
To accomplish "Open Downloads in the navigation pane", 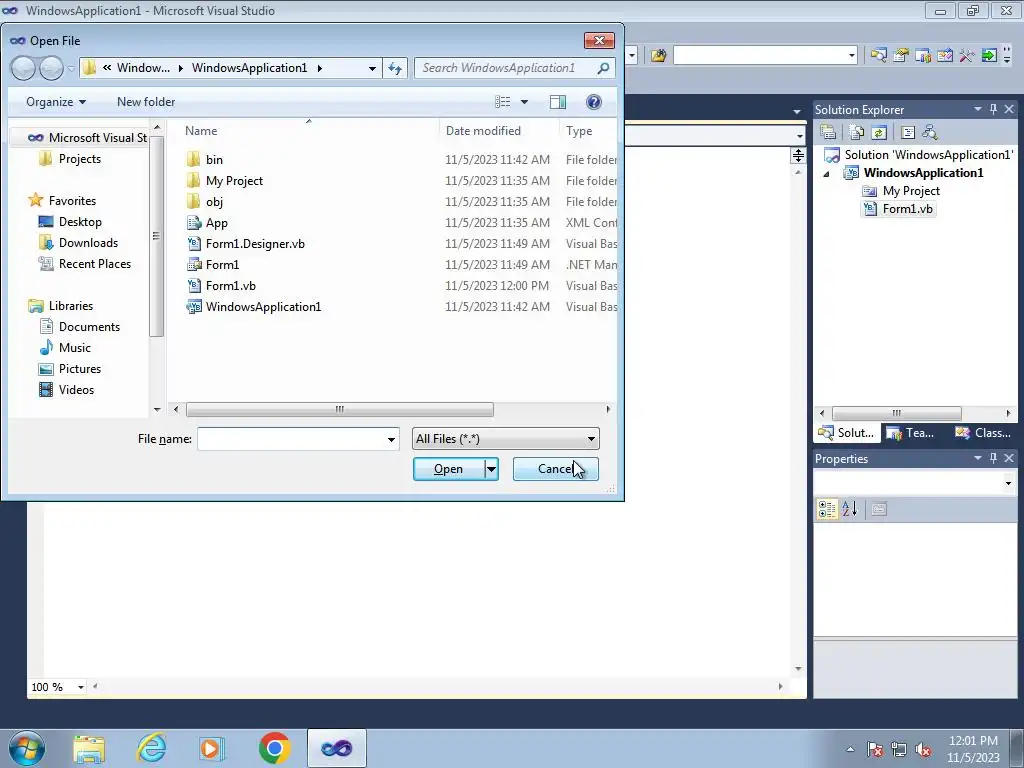I will pos(88,242).
